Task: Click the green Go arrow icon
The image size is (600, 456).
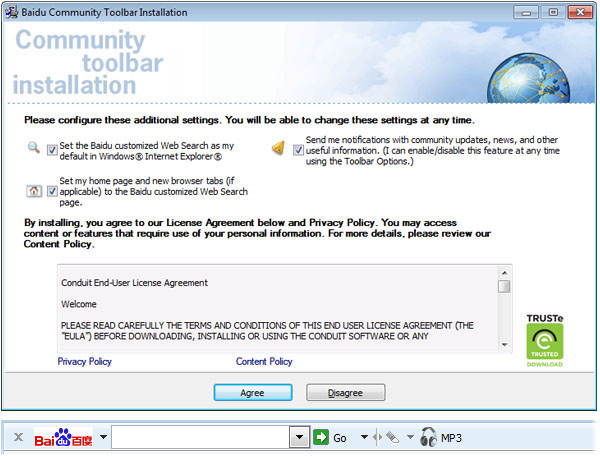Action: (x=321, y=437)
